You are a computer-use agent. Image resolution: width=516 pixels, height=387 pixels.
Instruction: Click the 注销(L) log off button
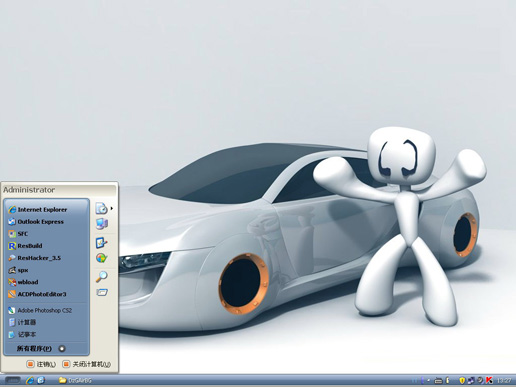click(x=41, y=364)
